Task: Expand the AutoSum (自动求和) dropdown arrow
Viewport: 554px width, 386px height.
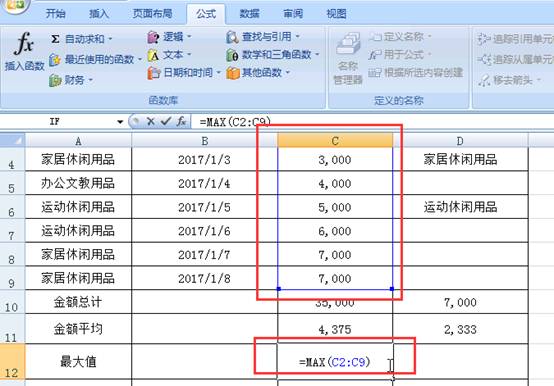Action: (x=110, y=39)
